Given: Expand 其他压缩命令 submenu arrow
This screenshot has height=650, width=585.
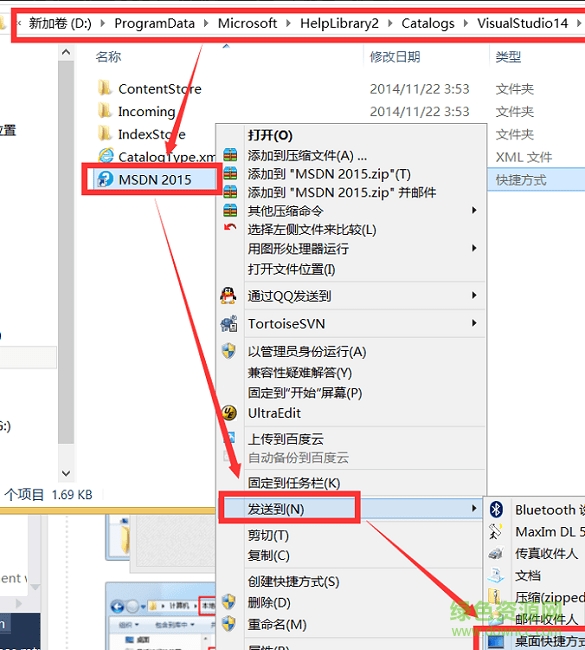Looking at the screenshot, I should point(474,210).
